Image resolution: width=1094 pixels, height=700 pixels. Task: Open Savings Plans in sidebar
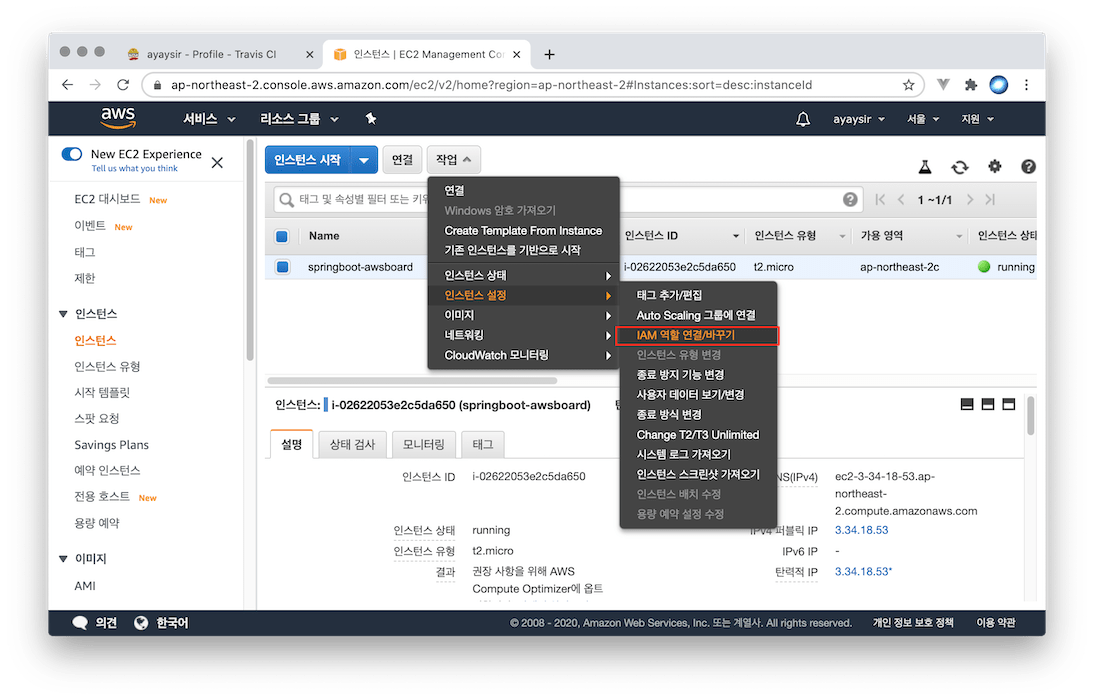pyautogui.click(x=111, y=445)
